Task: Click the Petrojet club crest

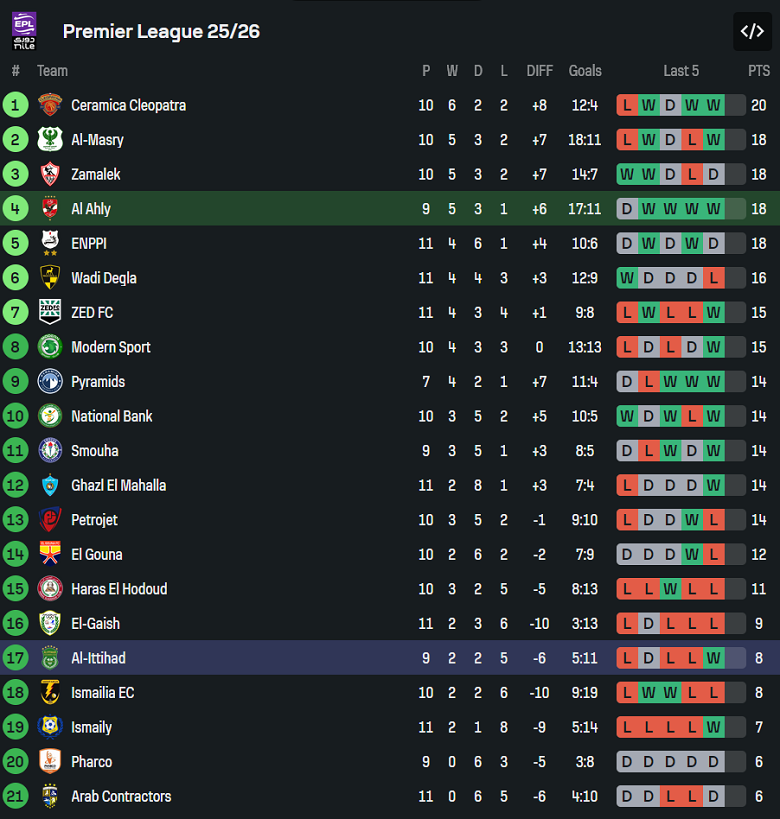Action: coord(50,520)
